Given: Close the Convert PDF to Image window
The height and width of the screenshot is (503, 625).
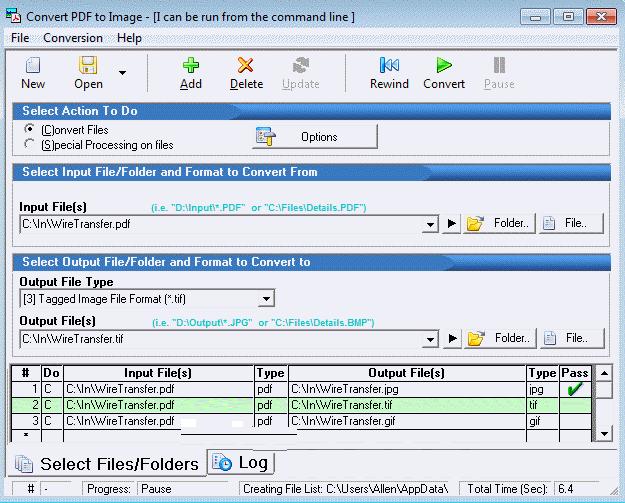Looking at the screenshot, I should click(601, 17).
